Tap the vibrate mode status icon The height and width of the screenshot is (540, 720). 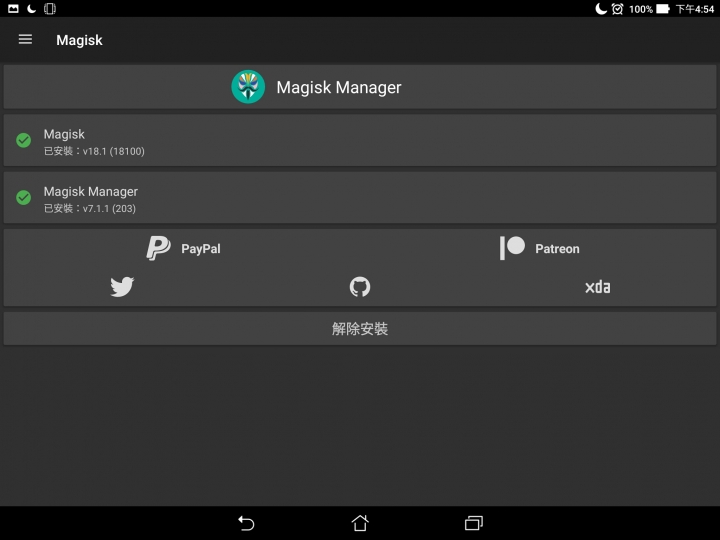point(50,9)
